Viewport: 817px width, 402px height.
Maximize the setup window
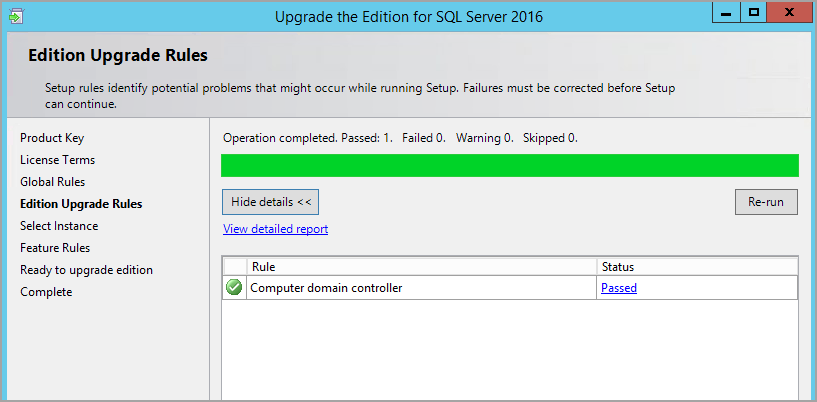pos(753,12)
